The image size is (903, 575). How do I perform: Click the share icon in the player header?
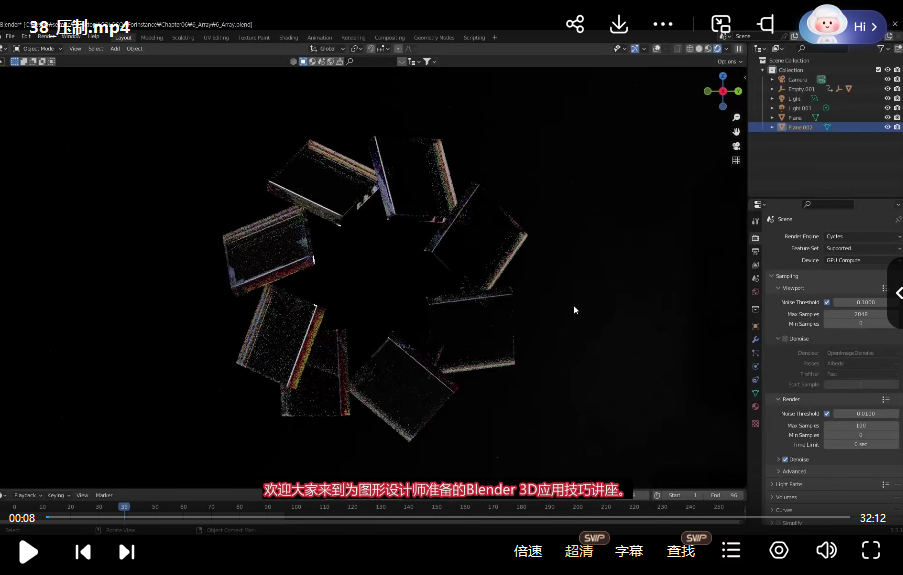pyautogui.click(x=575, y=24)
